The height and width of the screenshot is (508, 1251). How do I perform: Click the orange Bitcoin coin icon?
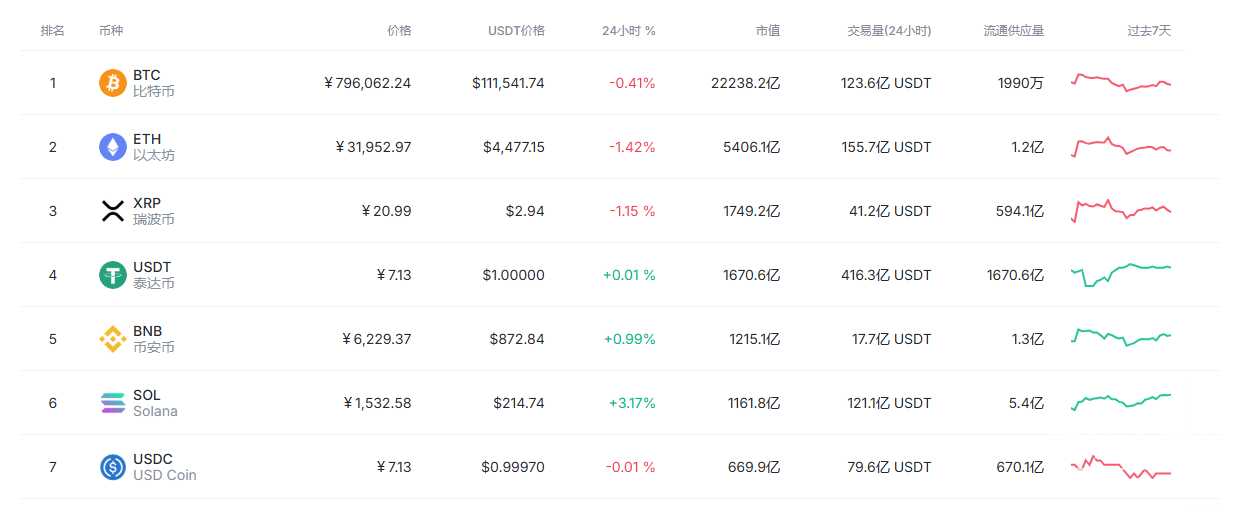click(x=113, y=83)
